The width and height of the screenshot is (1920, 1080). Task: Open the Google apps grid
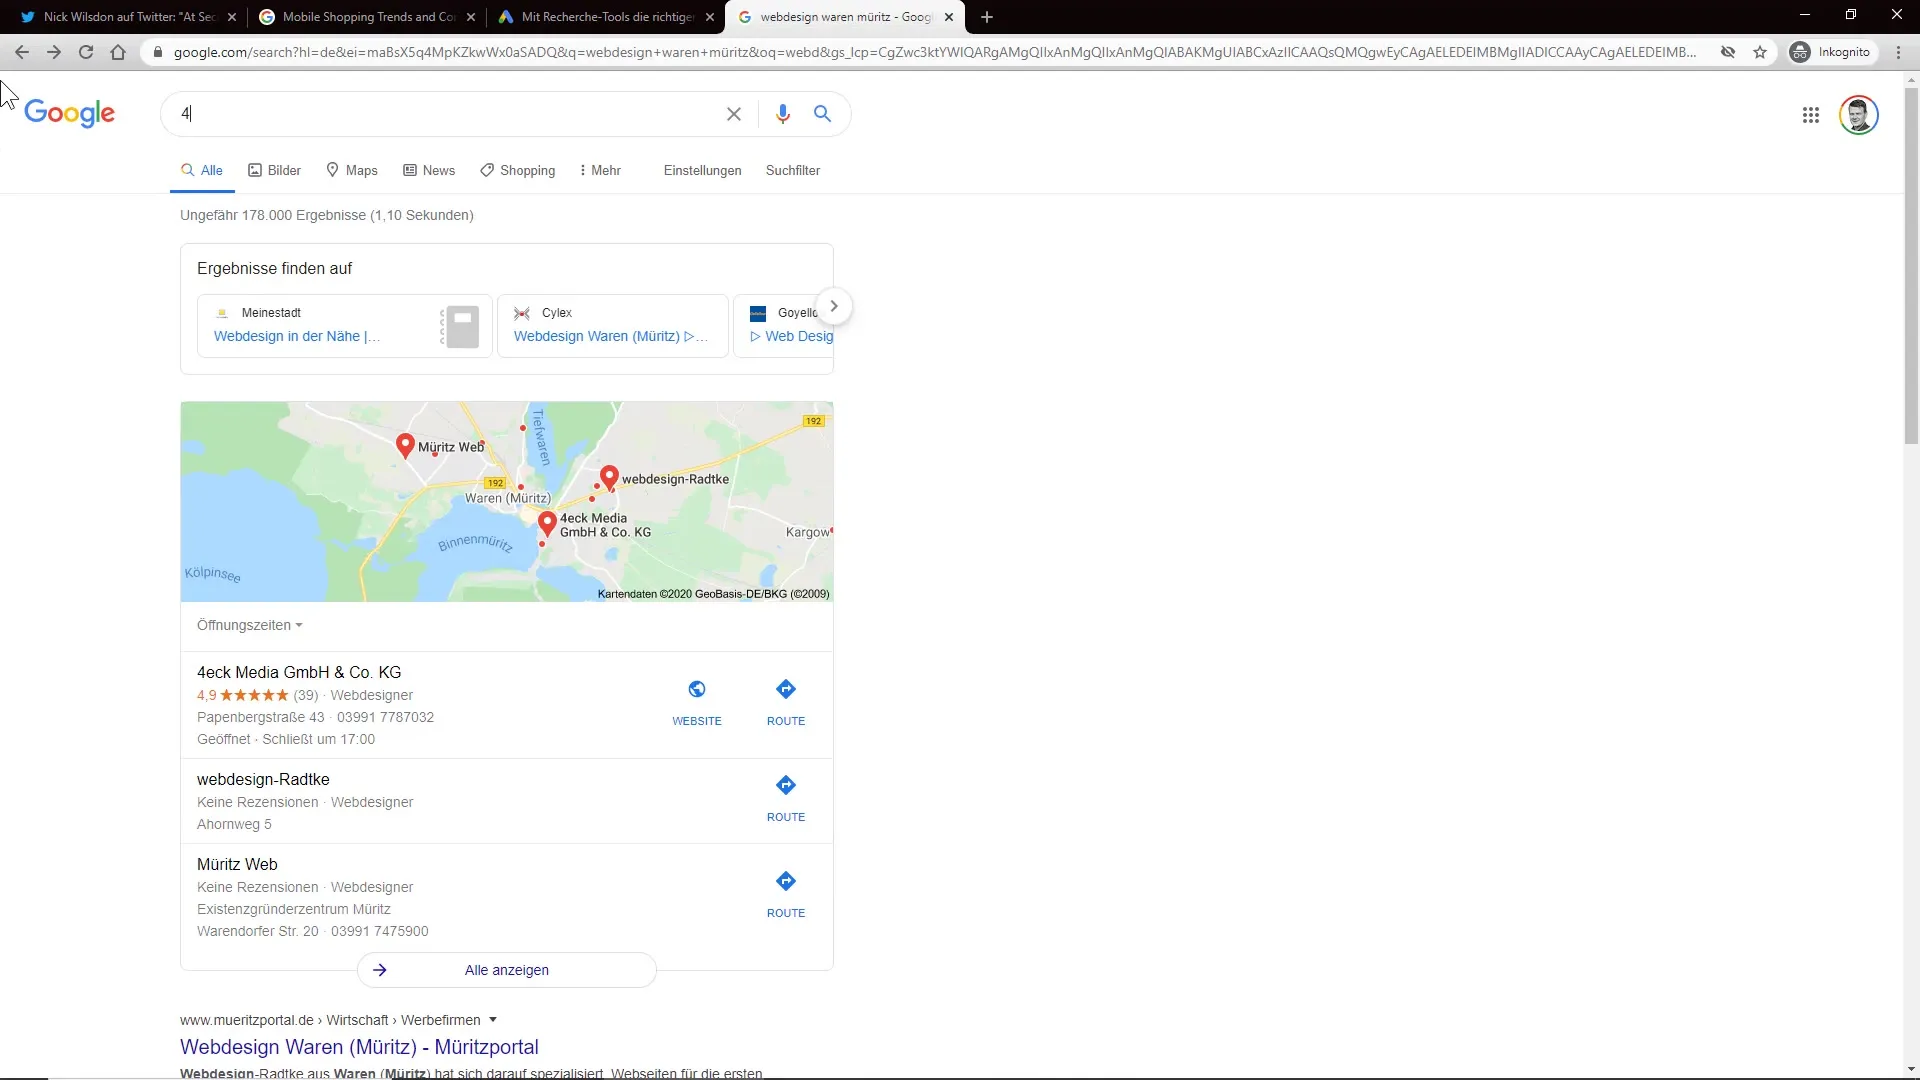point(1811,115)
